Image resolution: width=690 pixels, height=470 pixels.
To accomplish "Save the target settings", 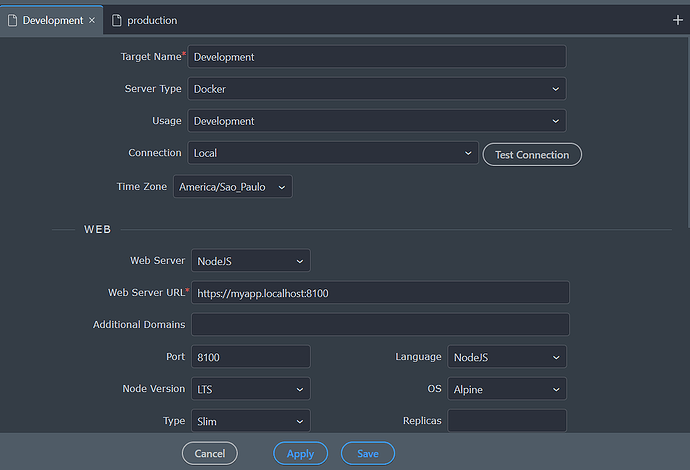I will 367,453.
